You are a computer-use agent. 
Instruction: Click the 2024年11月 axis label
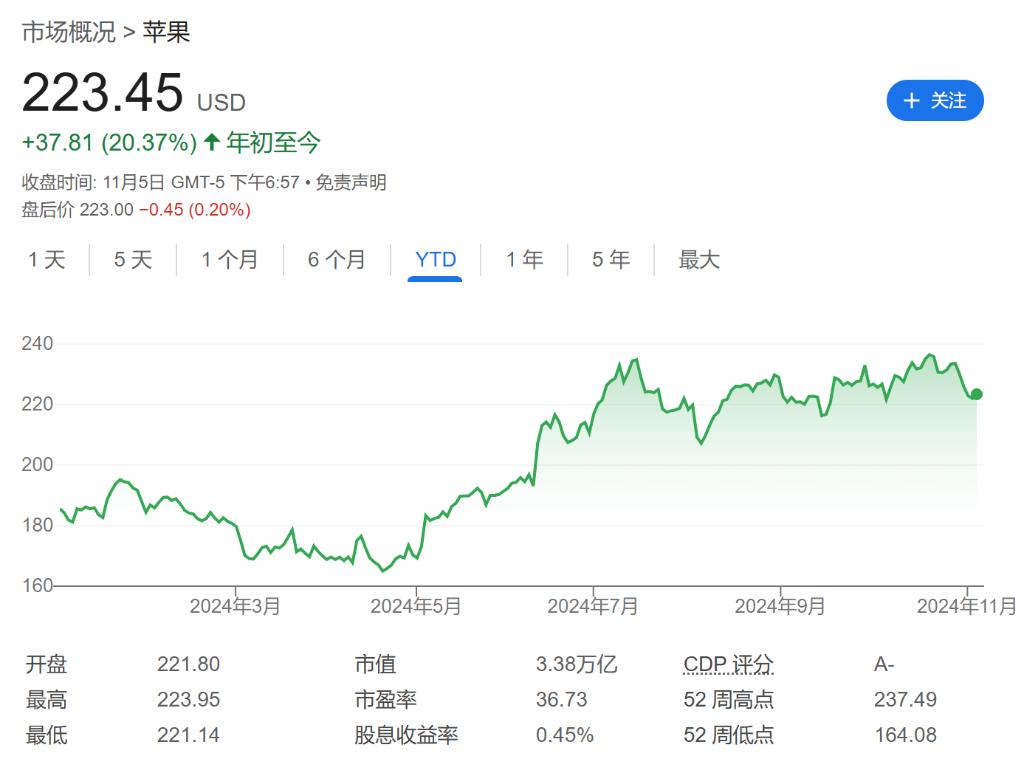tap(967, 606)
